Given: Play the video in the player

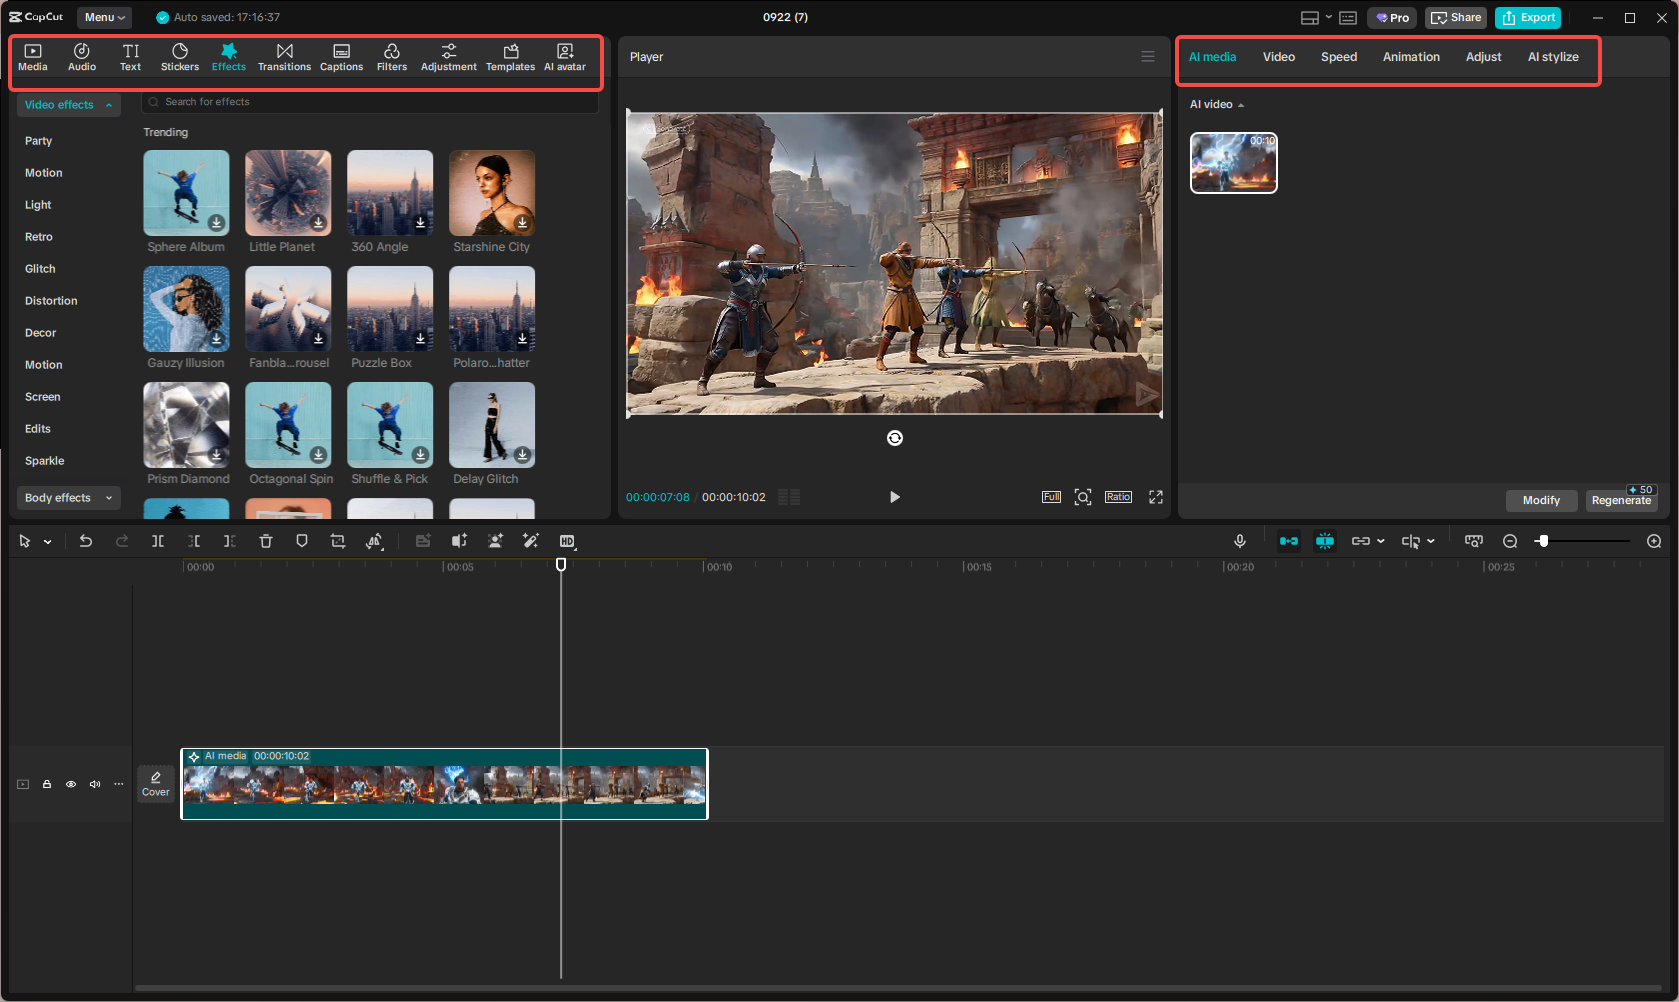Looking at the screenshot, I should point(895,497).
